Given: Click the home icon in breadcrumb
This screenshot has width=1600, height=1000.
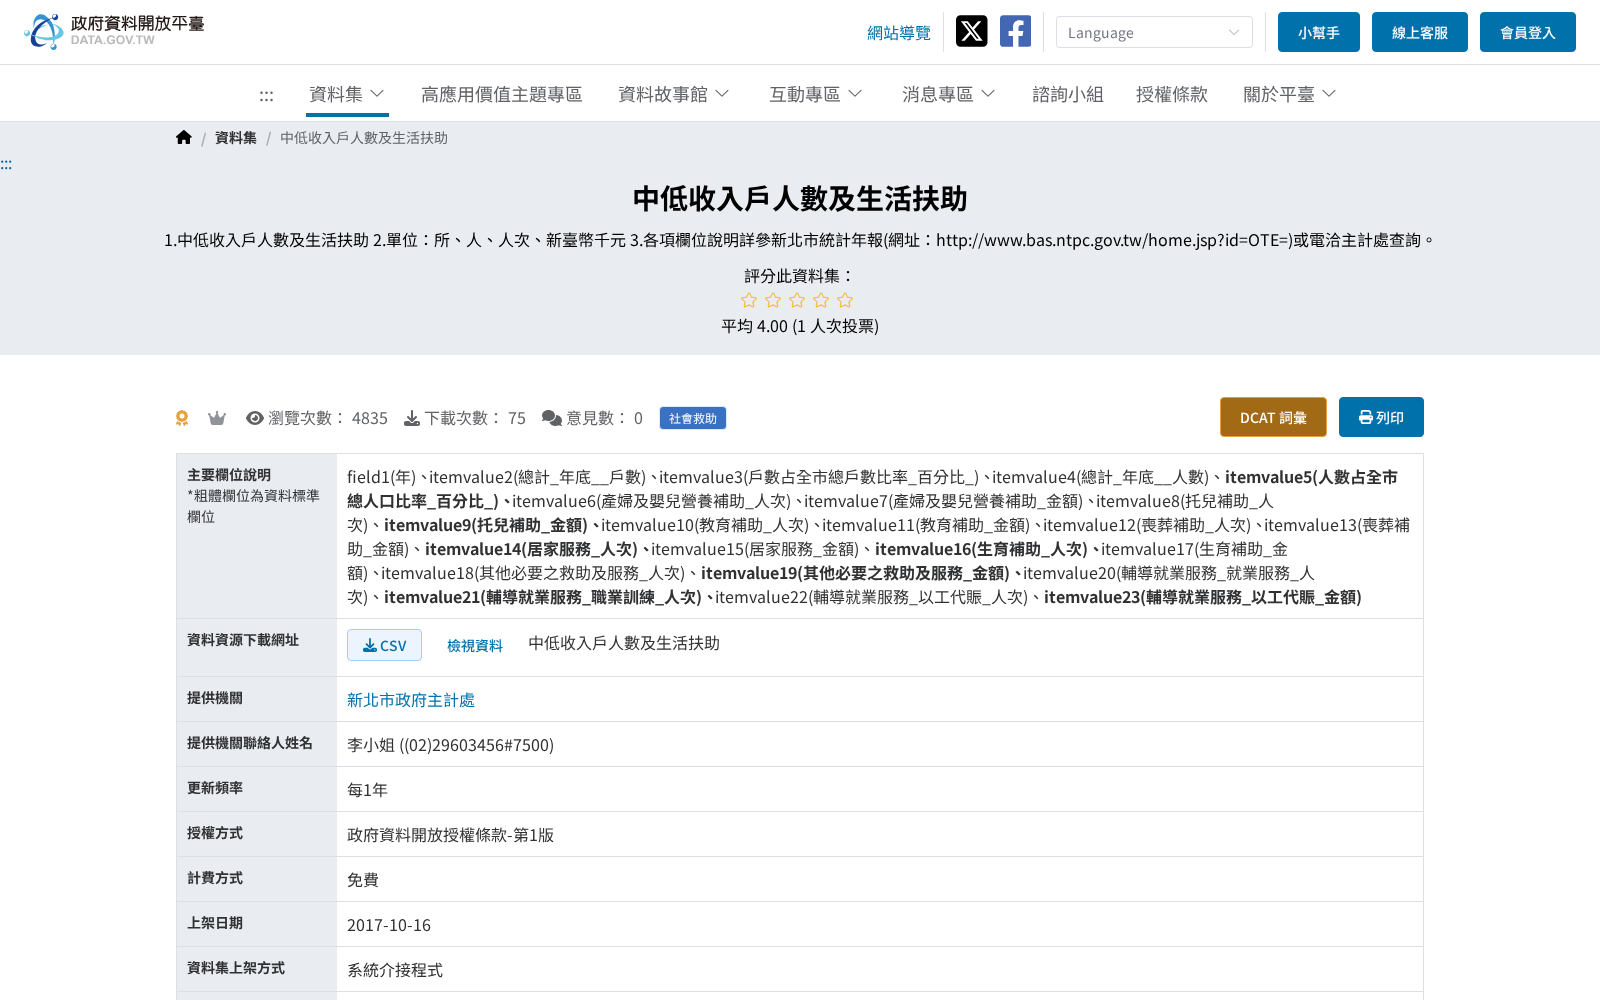Looking at the screenshot, I should pyautogui.click(x=184, y=137).
